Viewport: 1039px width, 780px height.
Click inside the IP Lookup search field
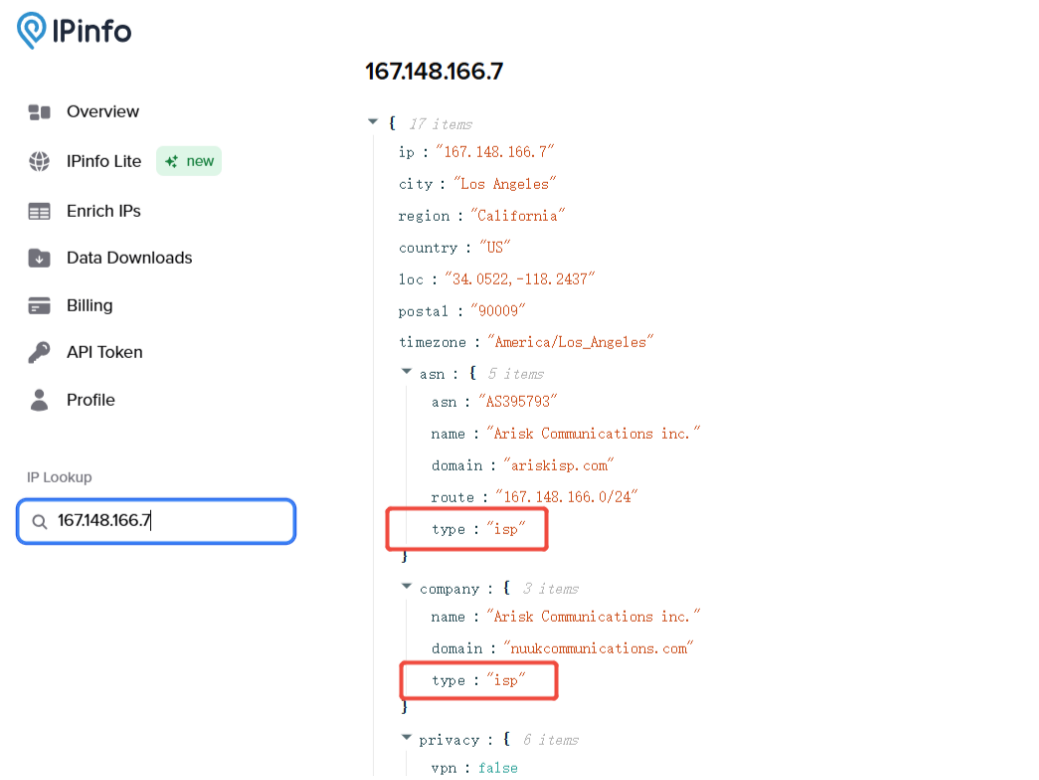(160, 522)
